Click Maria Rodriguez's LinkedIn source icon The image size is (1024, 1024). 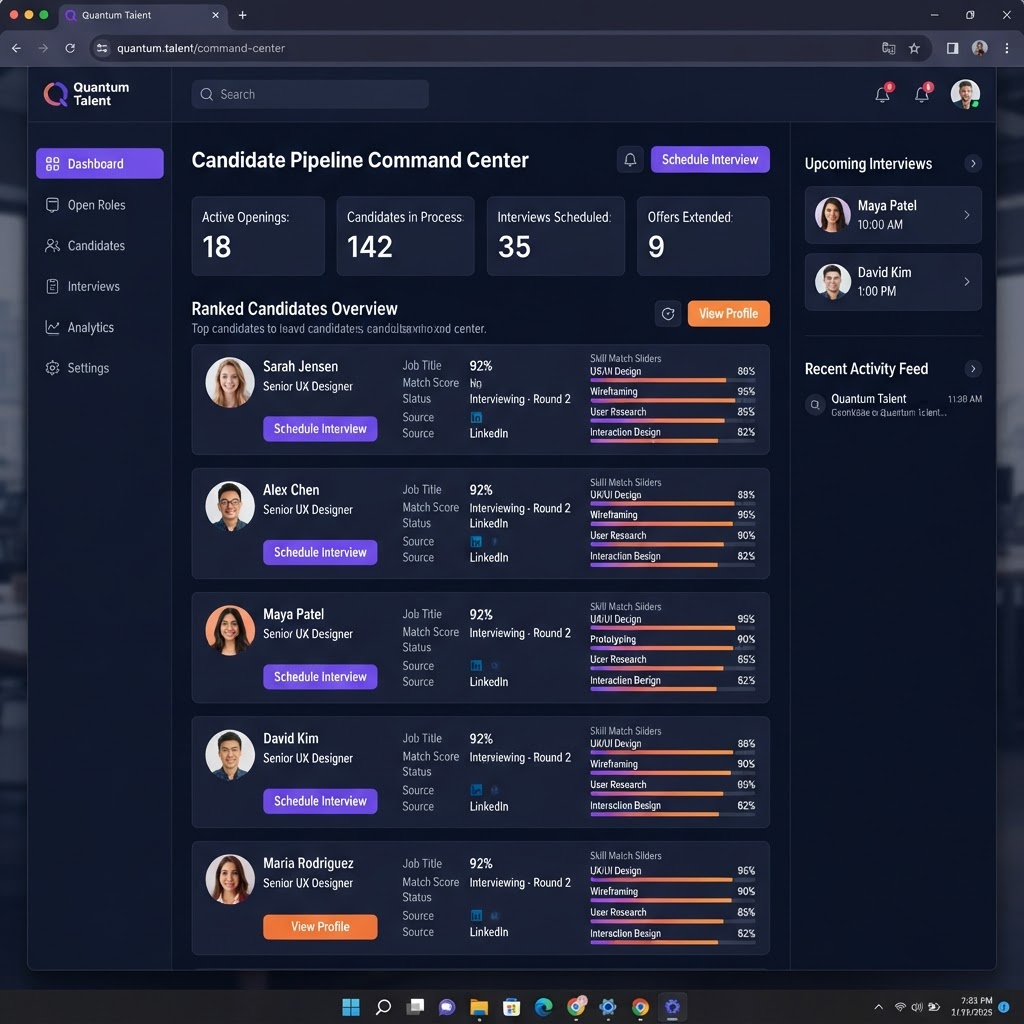pos(476,915)
